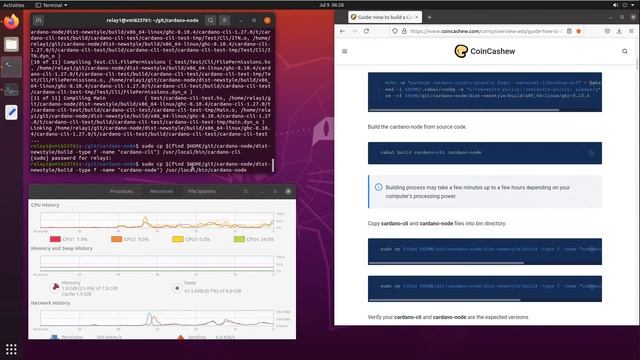Click the 'Memory and Swap History' heading
The height and width of the screenshot is (360, 640).
click(x=62, y=248)
